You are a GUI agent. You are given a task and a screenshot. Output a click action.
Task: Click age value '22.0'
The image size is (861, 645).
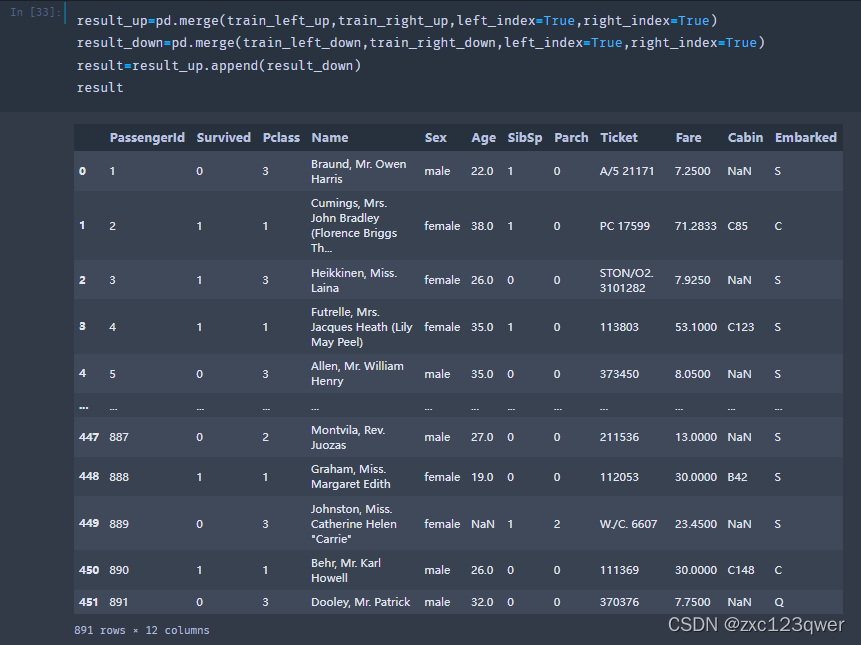[482, 171]
